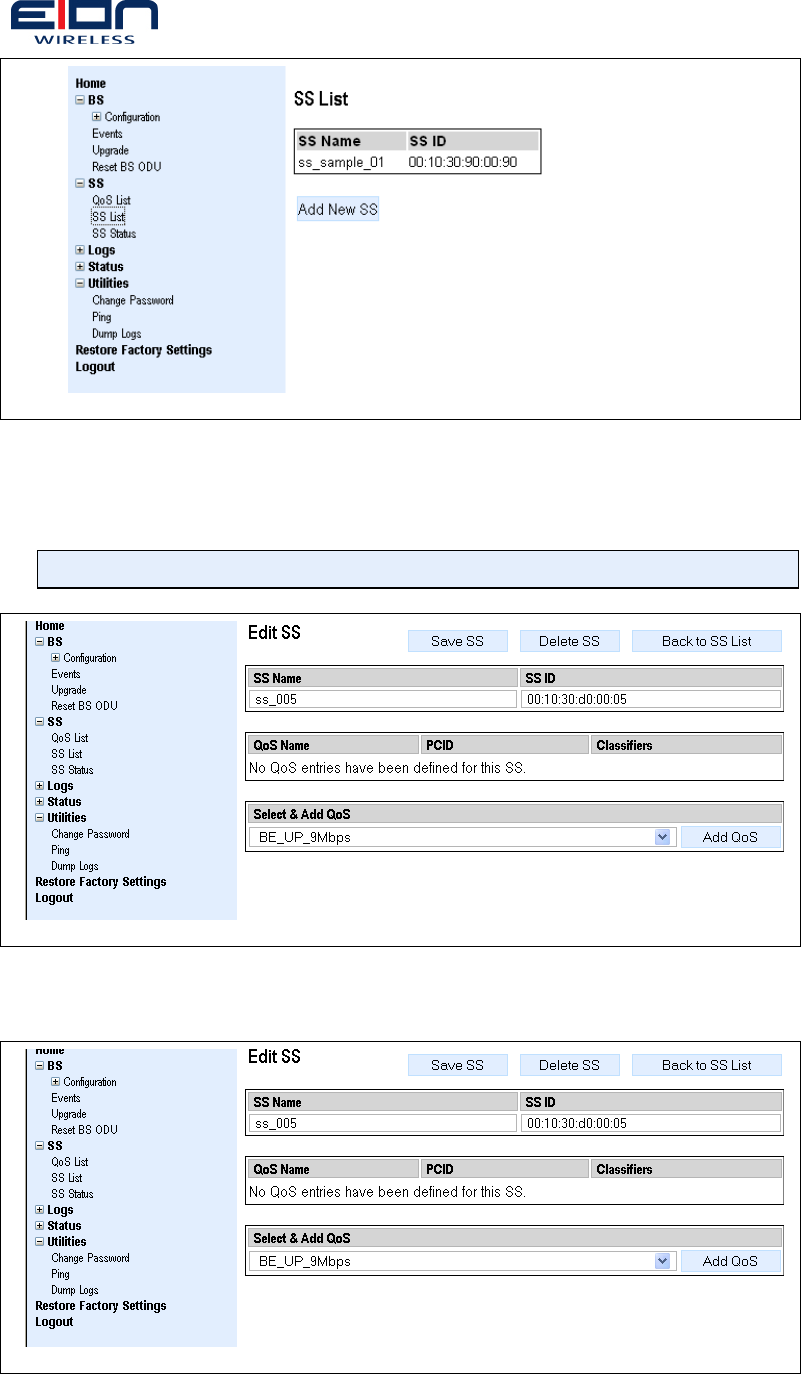Expand Status in the bottom Edit SS page

(40, 1226)
